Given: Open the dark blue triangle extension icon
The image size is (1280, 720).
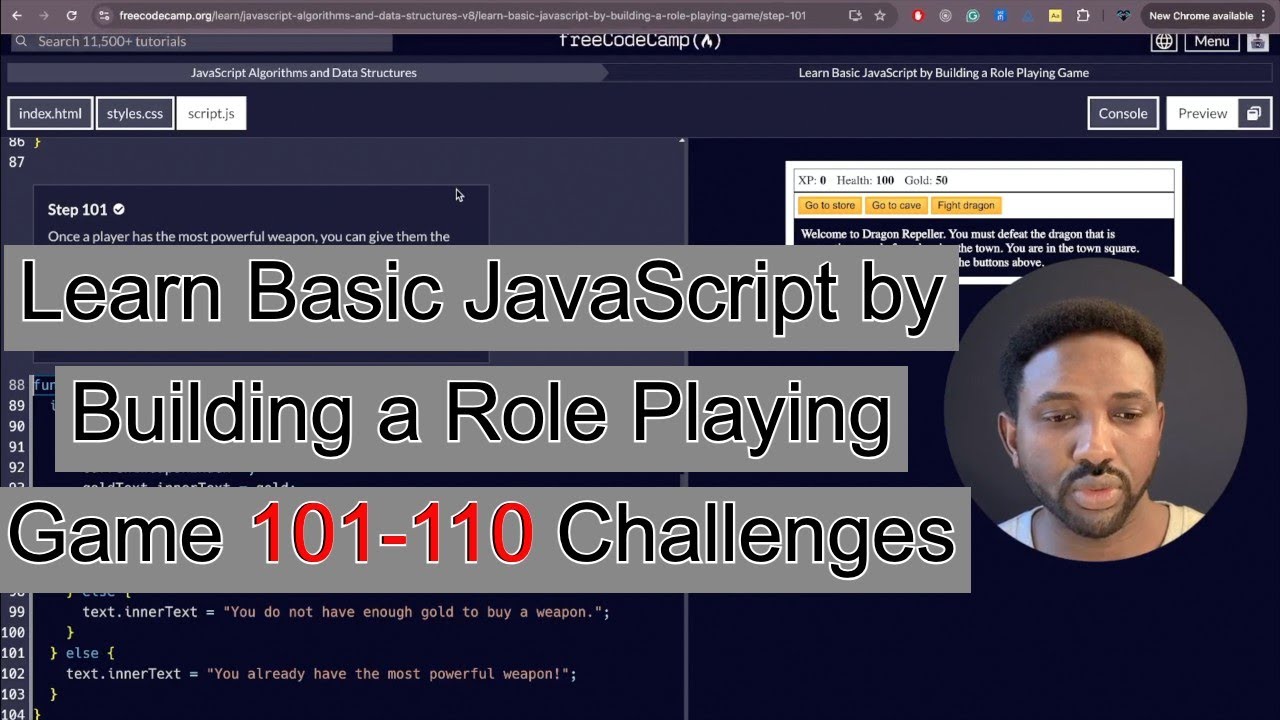Looking at the screenshot, I should click(1027, 16).
